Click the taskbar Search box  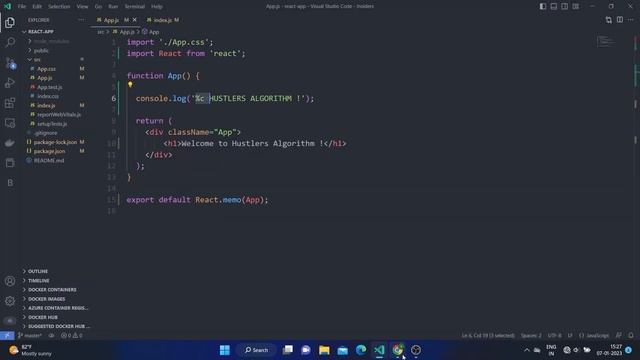coord(256,350)
